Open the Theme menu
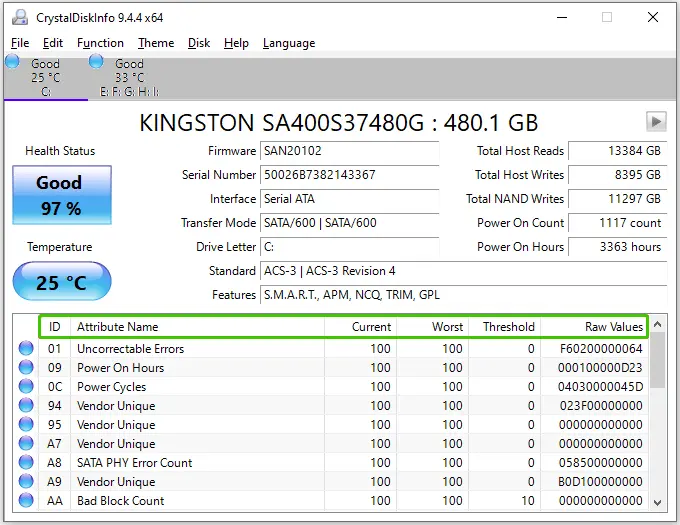Image resolution: width=680 pixels, height=525 pixels. [156, 43]
